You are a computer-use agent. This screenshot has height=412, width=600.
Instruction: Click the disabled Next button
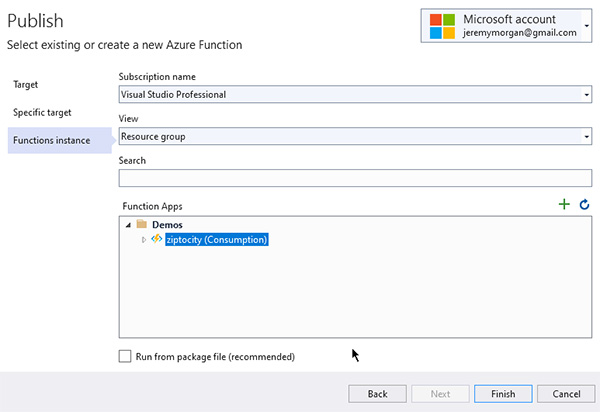click(440, 394)
